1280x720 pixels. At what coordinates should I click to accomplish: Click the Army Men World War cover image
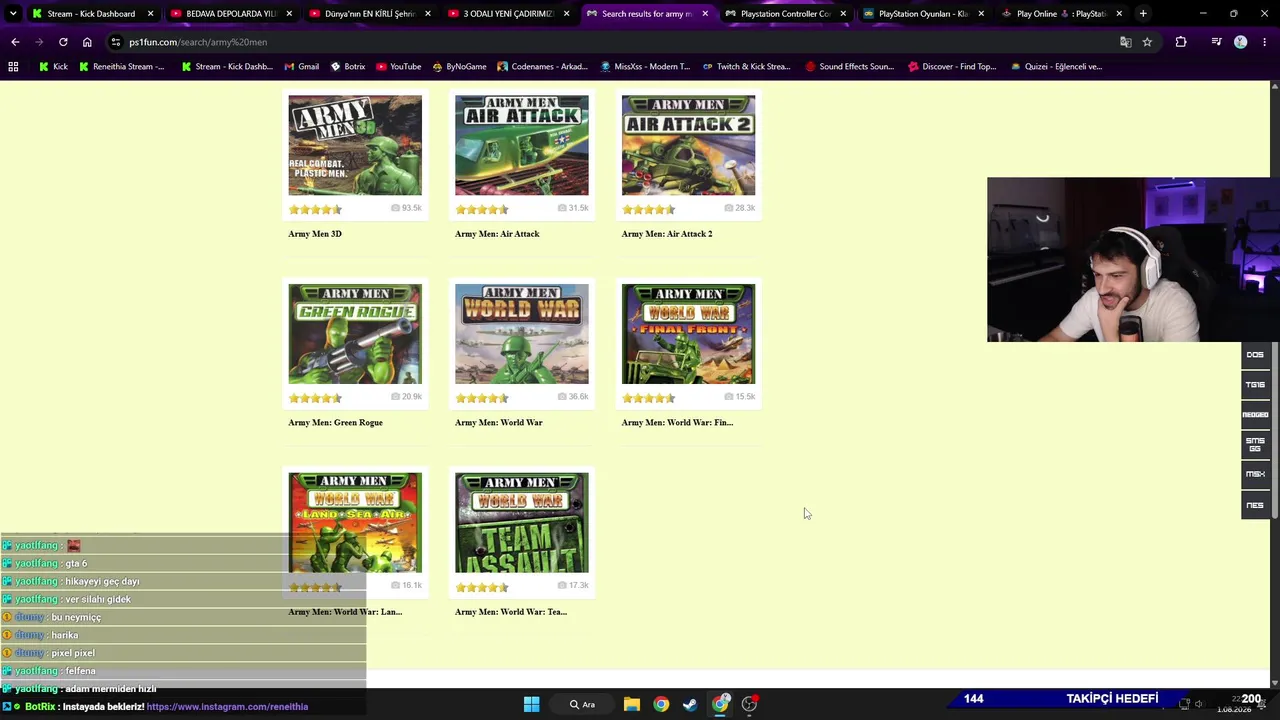522,334
